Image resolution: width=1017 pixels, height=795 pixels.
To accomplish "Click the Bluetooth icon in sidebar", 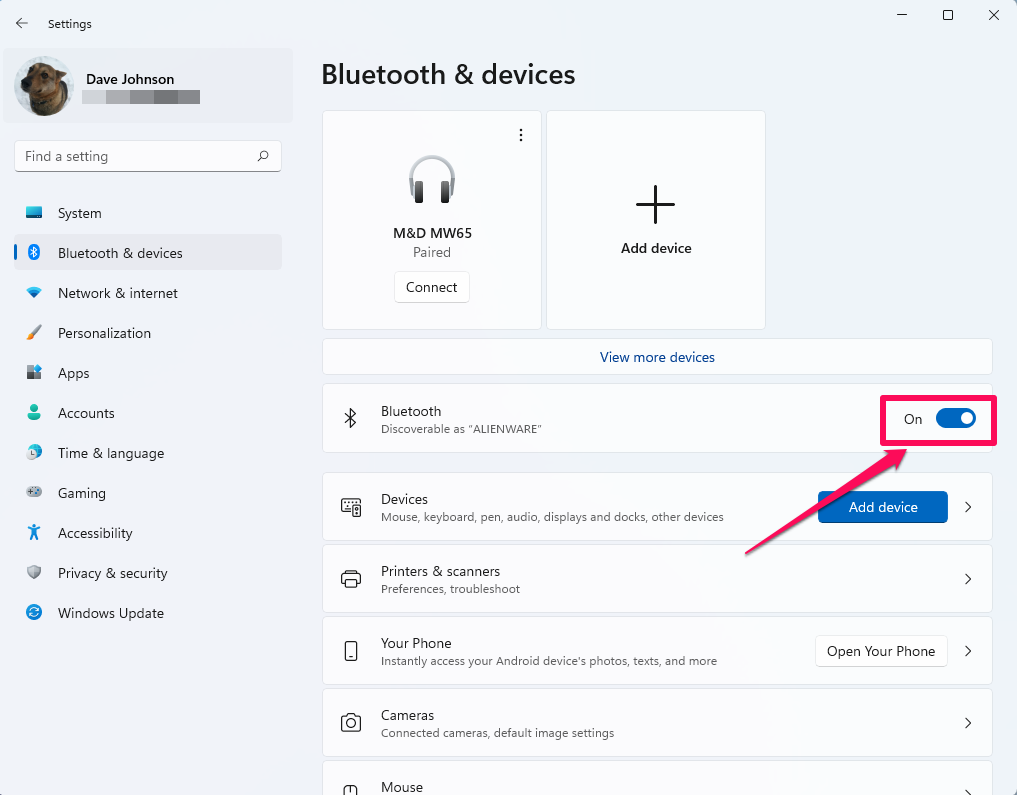I will click(34, 252).
